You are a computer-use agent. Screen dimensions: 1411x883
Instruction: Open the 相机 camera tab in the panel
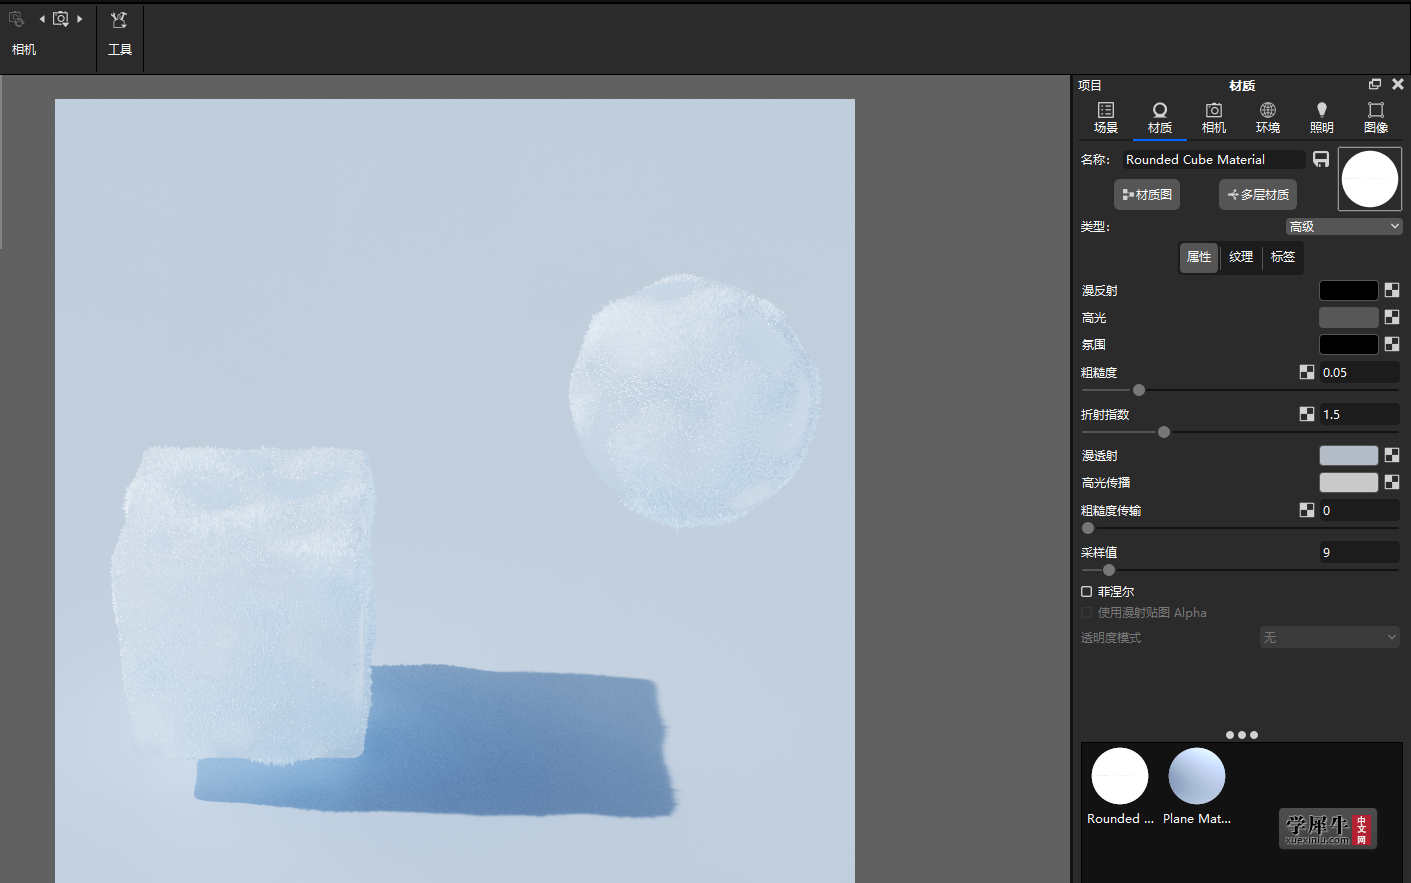coord(1214,117)
